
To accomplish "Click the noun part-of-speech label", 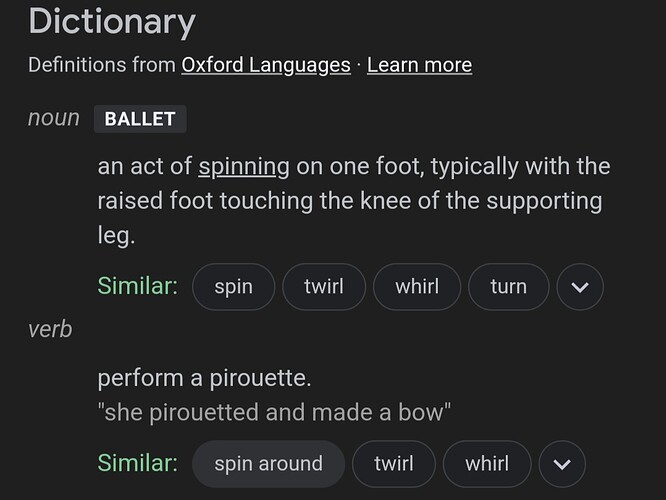I will point(54,118).
